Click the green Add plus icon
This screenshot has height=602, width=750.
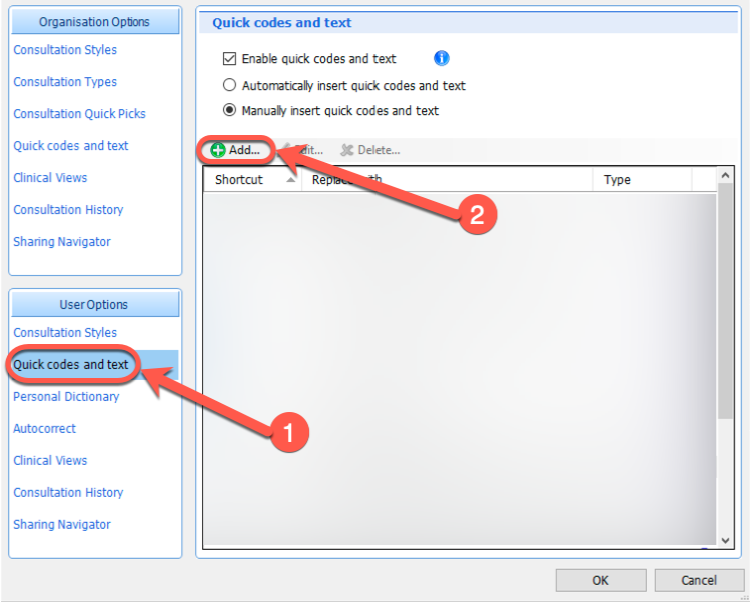pos(218,150)
